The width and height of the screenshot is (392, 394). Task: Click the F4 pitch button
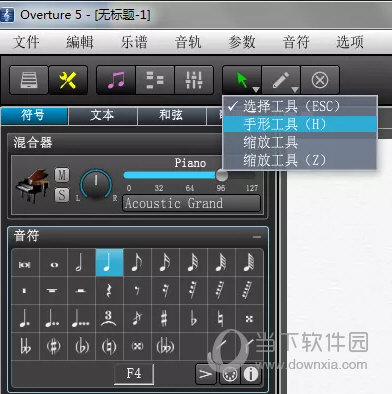point(134,373)
